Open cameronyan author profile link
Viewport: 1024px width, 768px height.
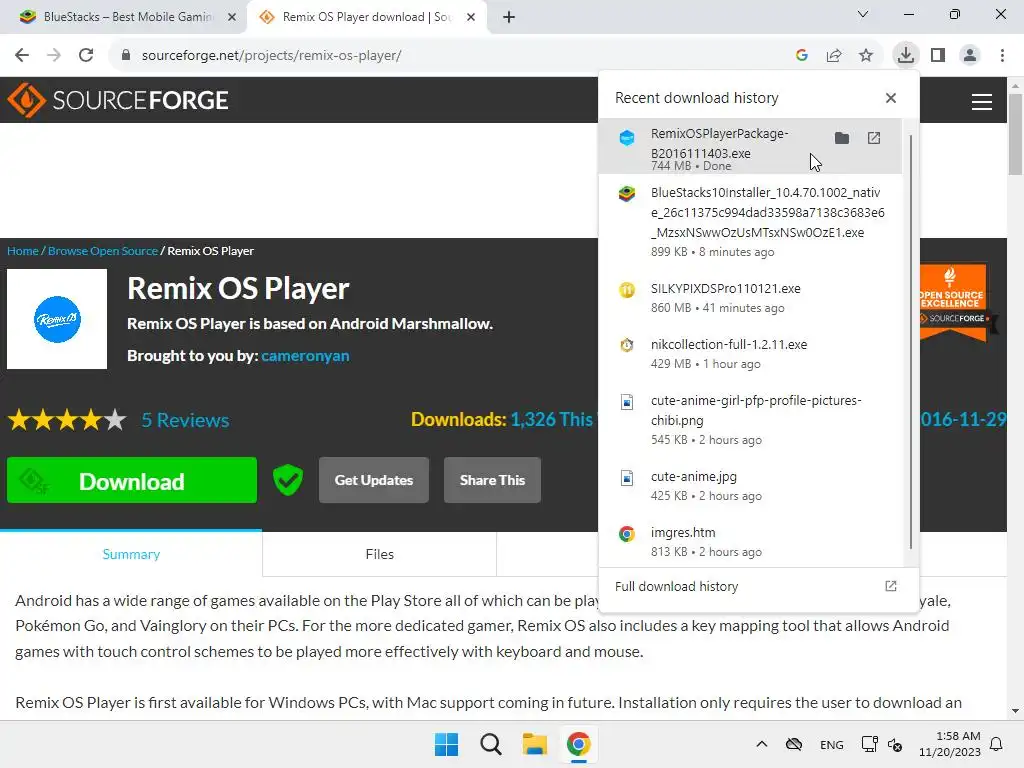[x=305, y=356]
